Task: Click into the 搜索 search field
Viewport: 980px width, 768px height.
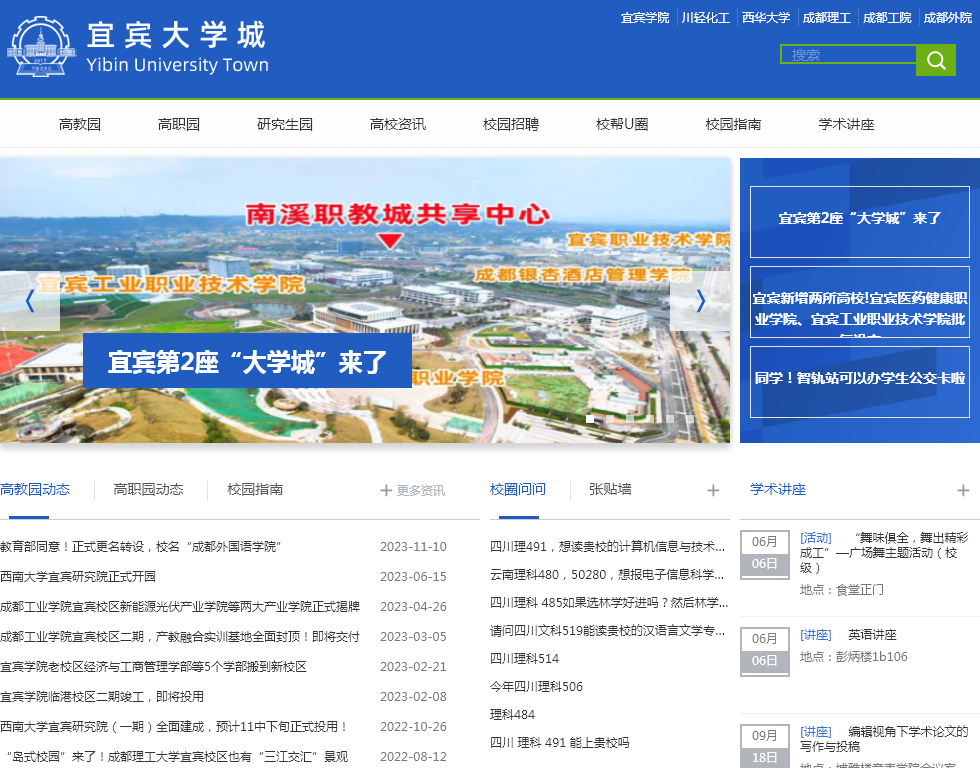Action: point(848,54)
